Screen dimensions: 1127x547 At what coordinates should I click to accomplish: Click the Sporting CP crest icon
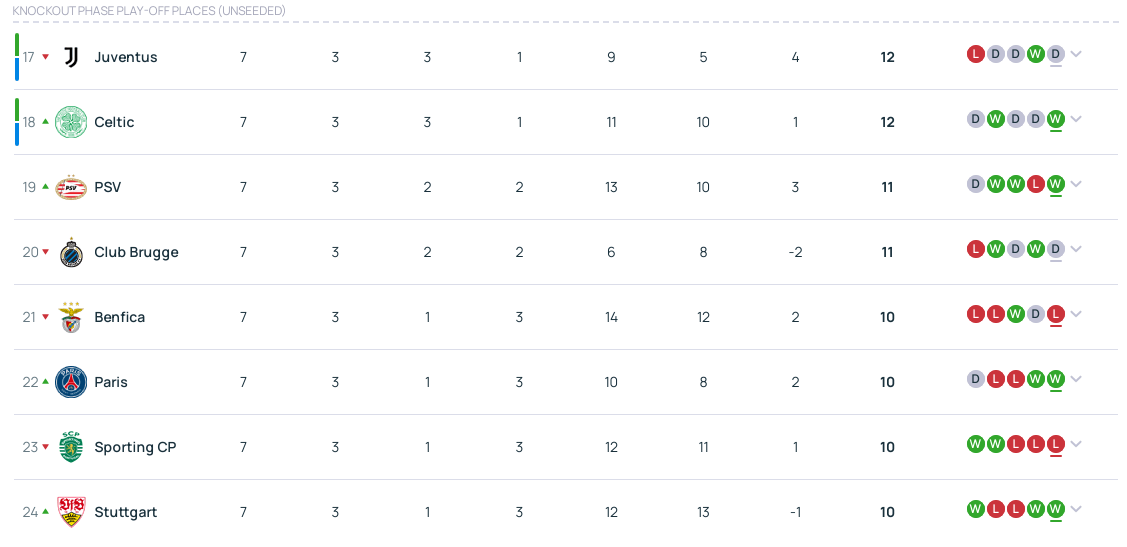click(71, 447)
